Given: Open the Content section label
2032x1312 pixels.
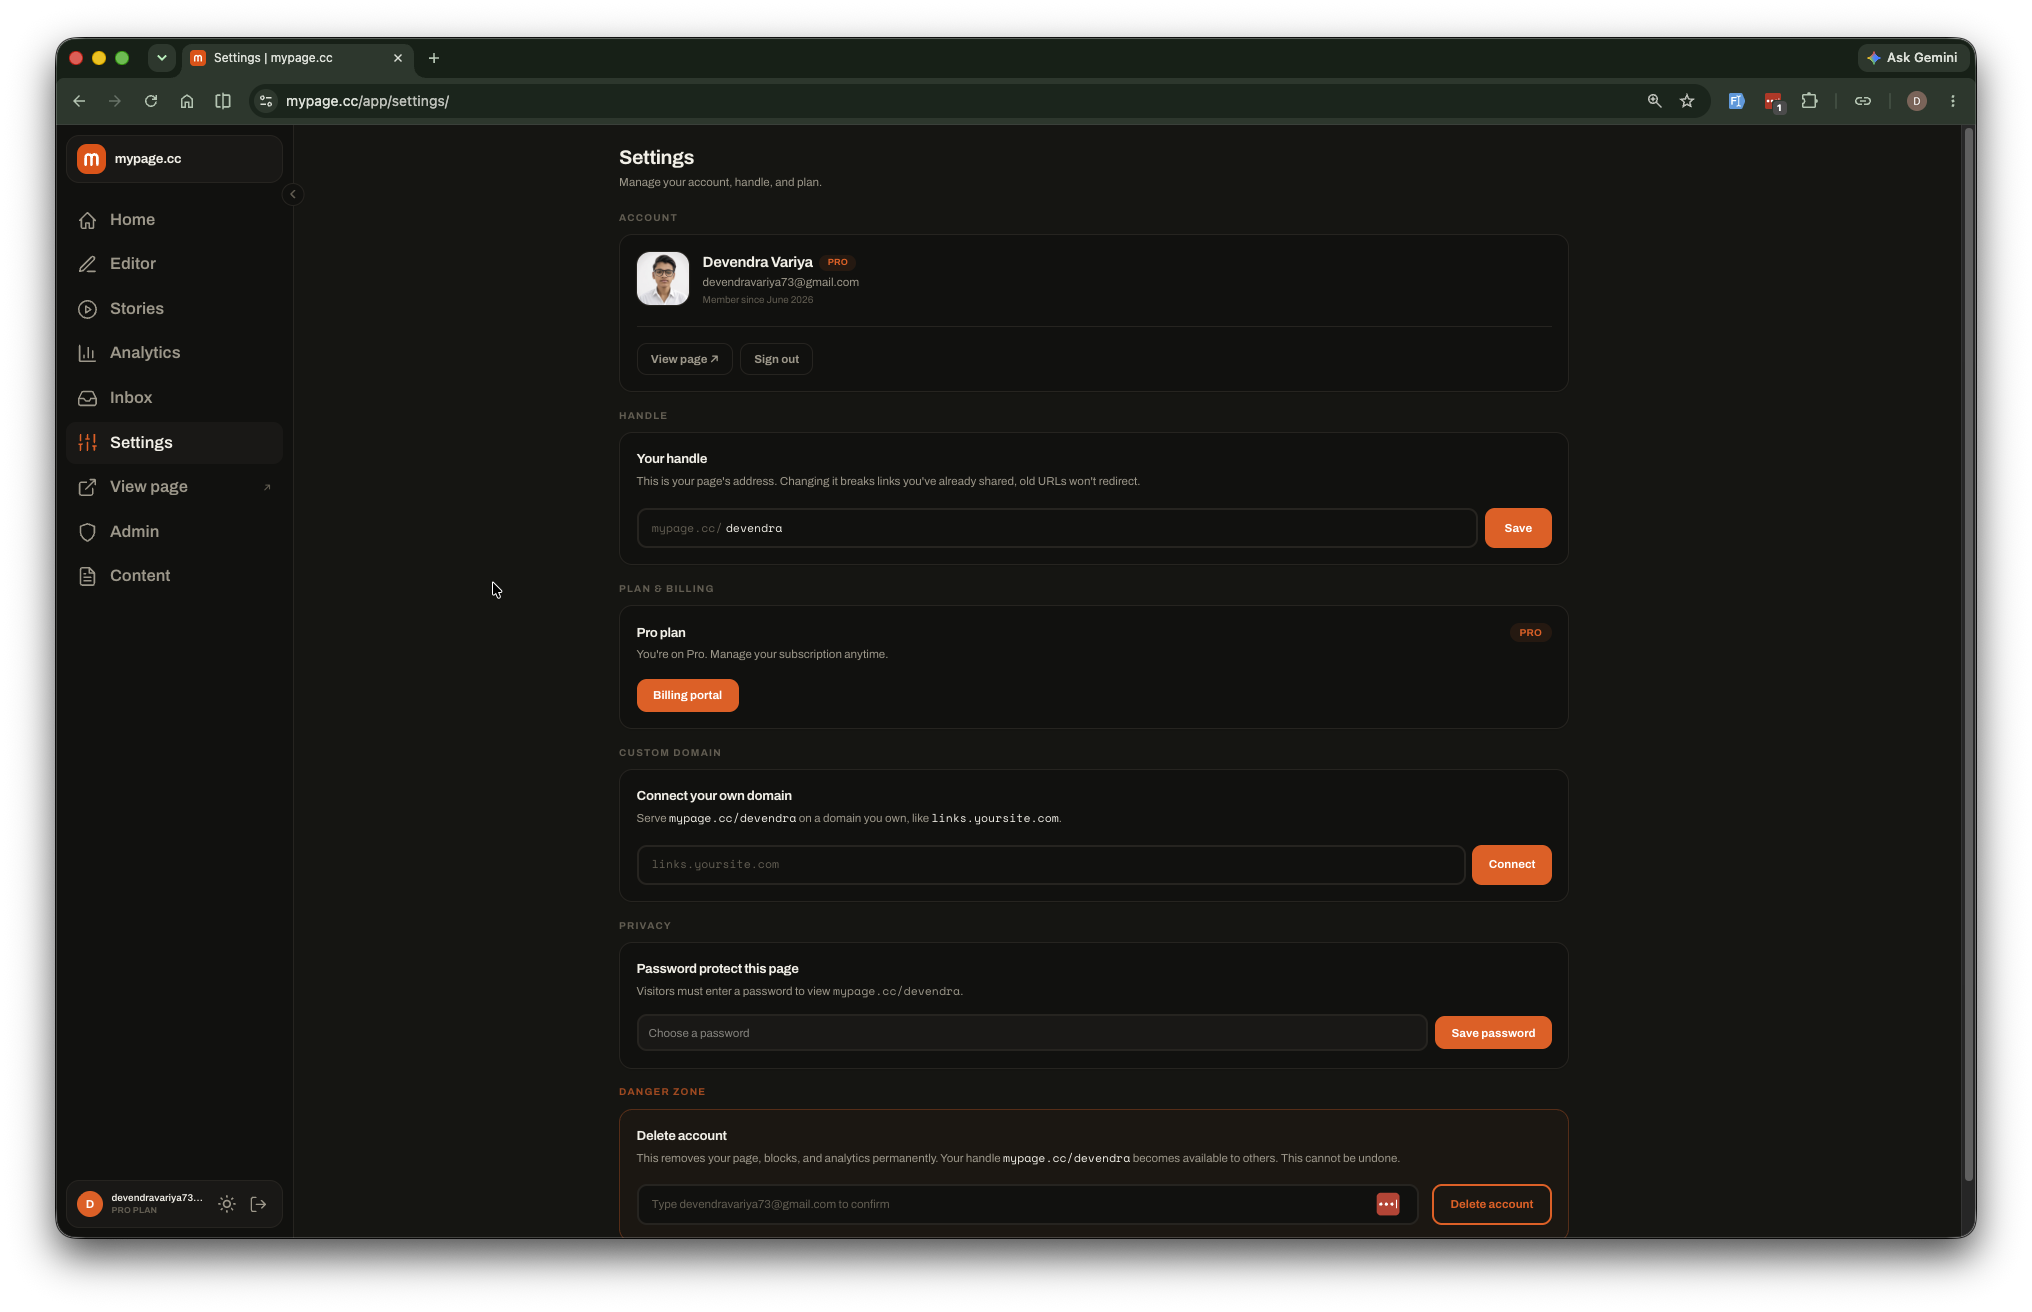Looking at the screenshot, I should (x=140, y=576).
